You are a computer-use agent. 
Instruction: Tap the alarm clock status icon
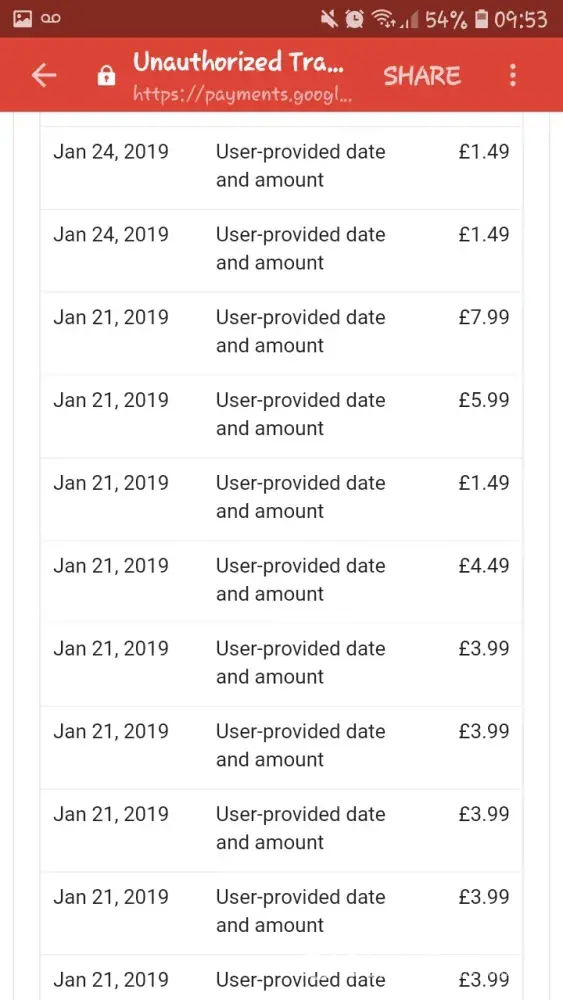tap(355, 20)
